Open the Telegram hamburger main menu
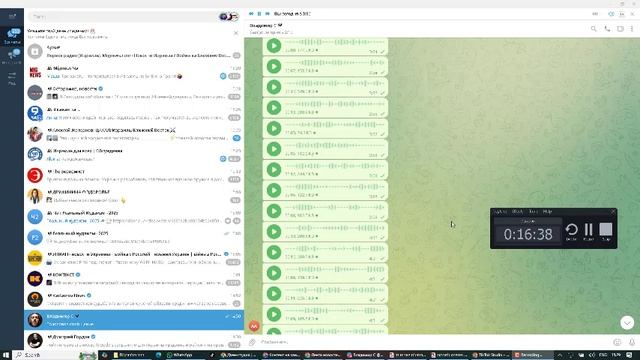640x360 pixels. 12,16
